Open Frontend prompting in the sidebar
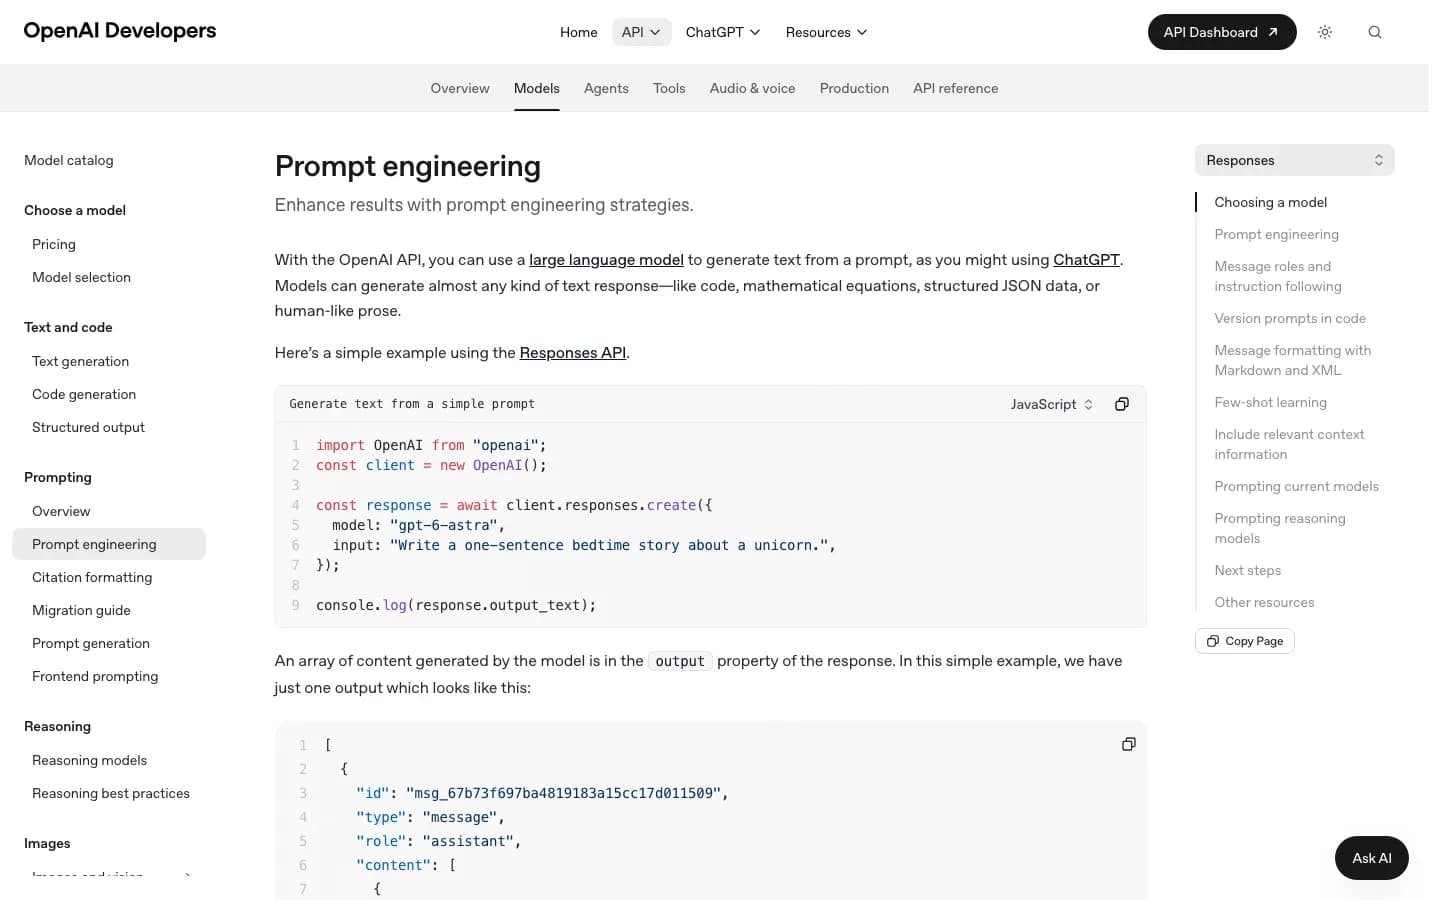1440x900 pixels. click(95, 676)
